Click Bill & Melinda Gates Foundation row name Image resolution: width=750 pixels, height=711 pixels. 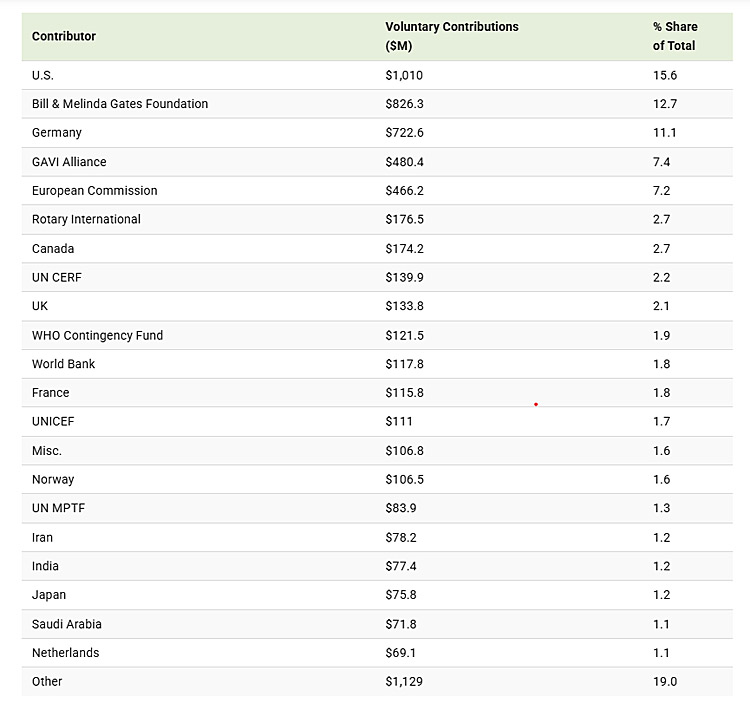[x=120, y=104]
